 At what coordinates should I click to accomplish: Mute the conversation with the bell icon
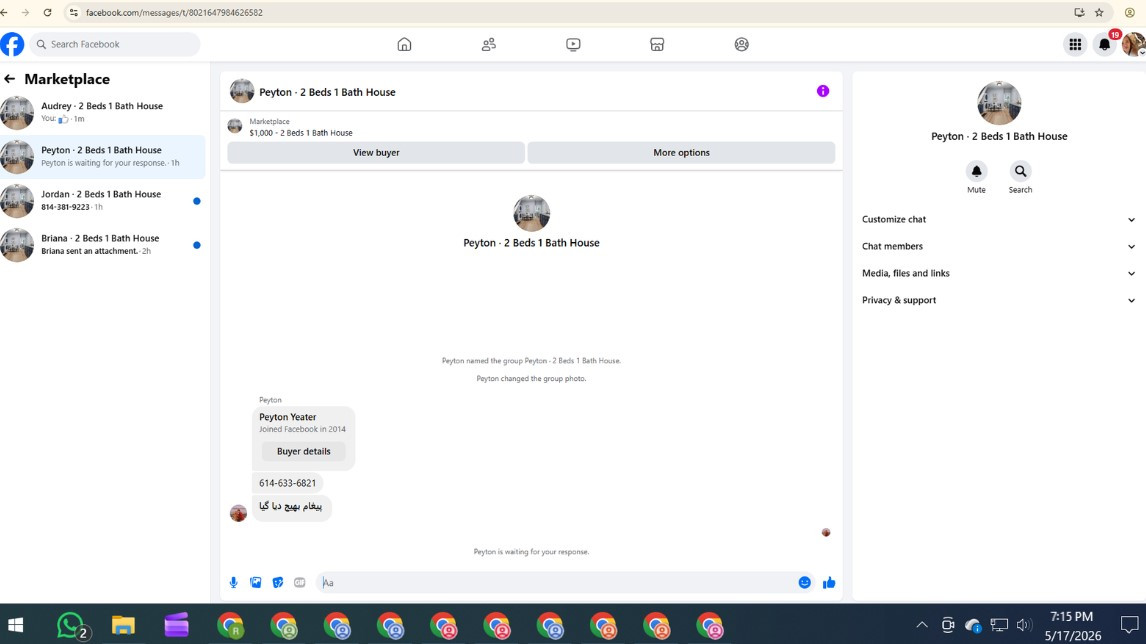(x=976, y=171)
